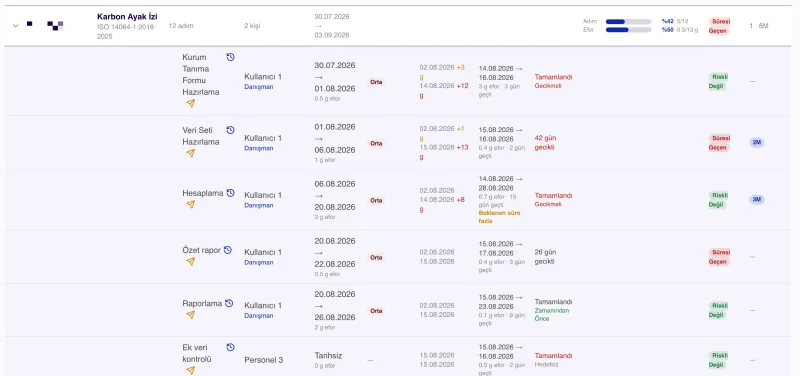Click Beklenen süre fazla warning text
The height and width of the screenshot is (376, 800).
point(499,217)
